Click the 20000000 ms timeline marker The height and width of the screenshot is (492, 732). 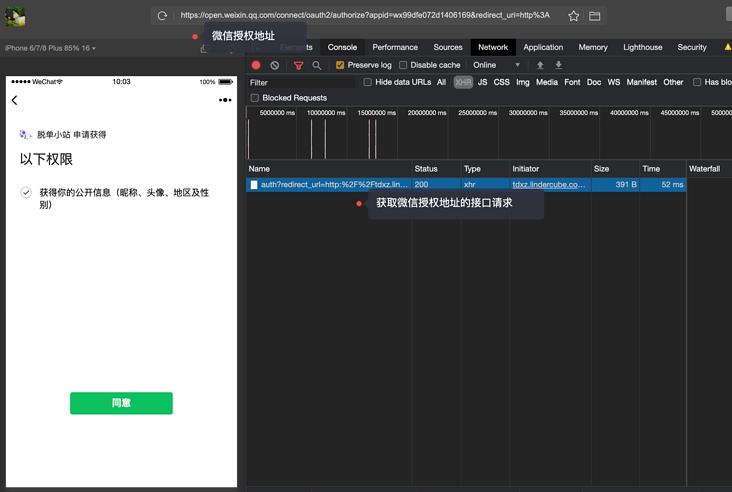tap(427, 113)
